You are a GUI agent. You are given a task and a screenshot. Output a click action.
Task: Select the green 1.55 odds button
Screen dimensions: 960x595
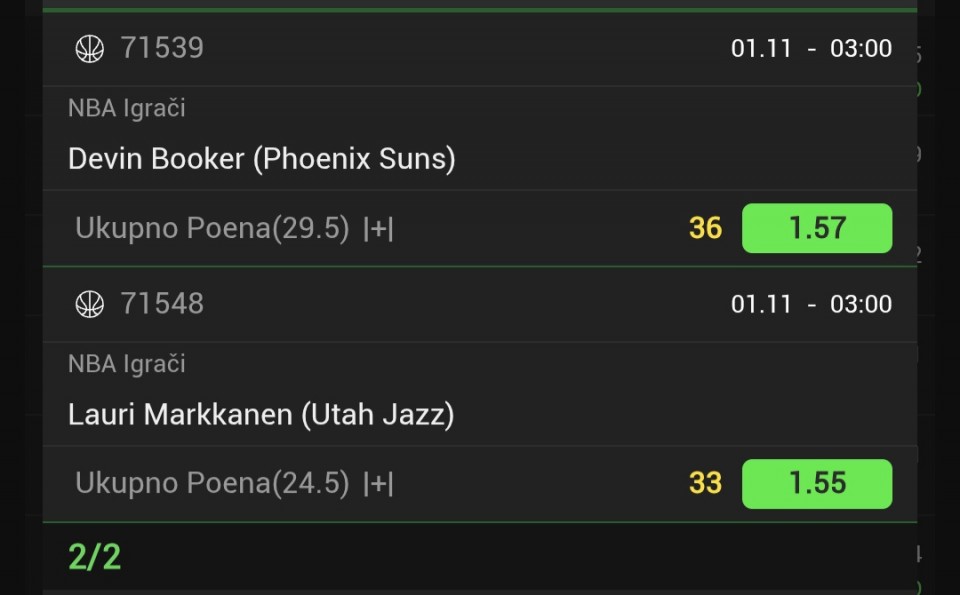pos(816,484)
